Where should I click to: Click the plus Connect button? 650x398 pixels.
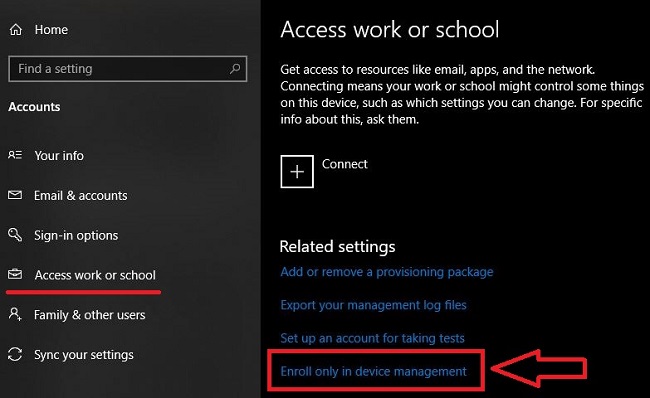(x=297, y=172)
